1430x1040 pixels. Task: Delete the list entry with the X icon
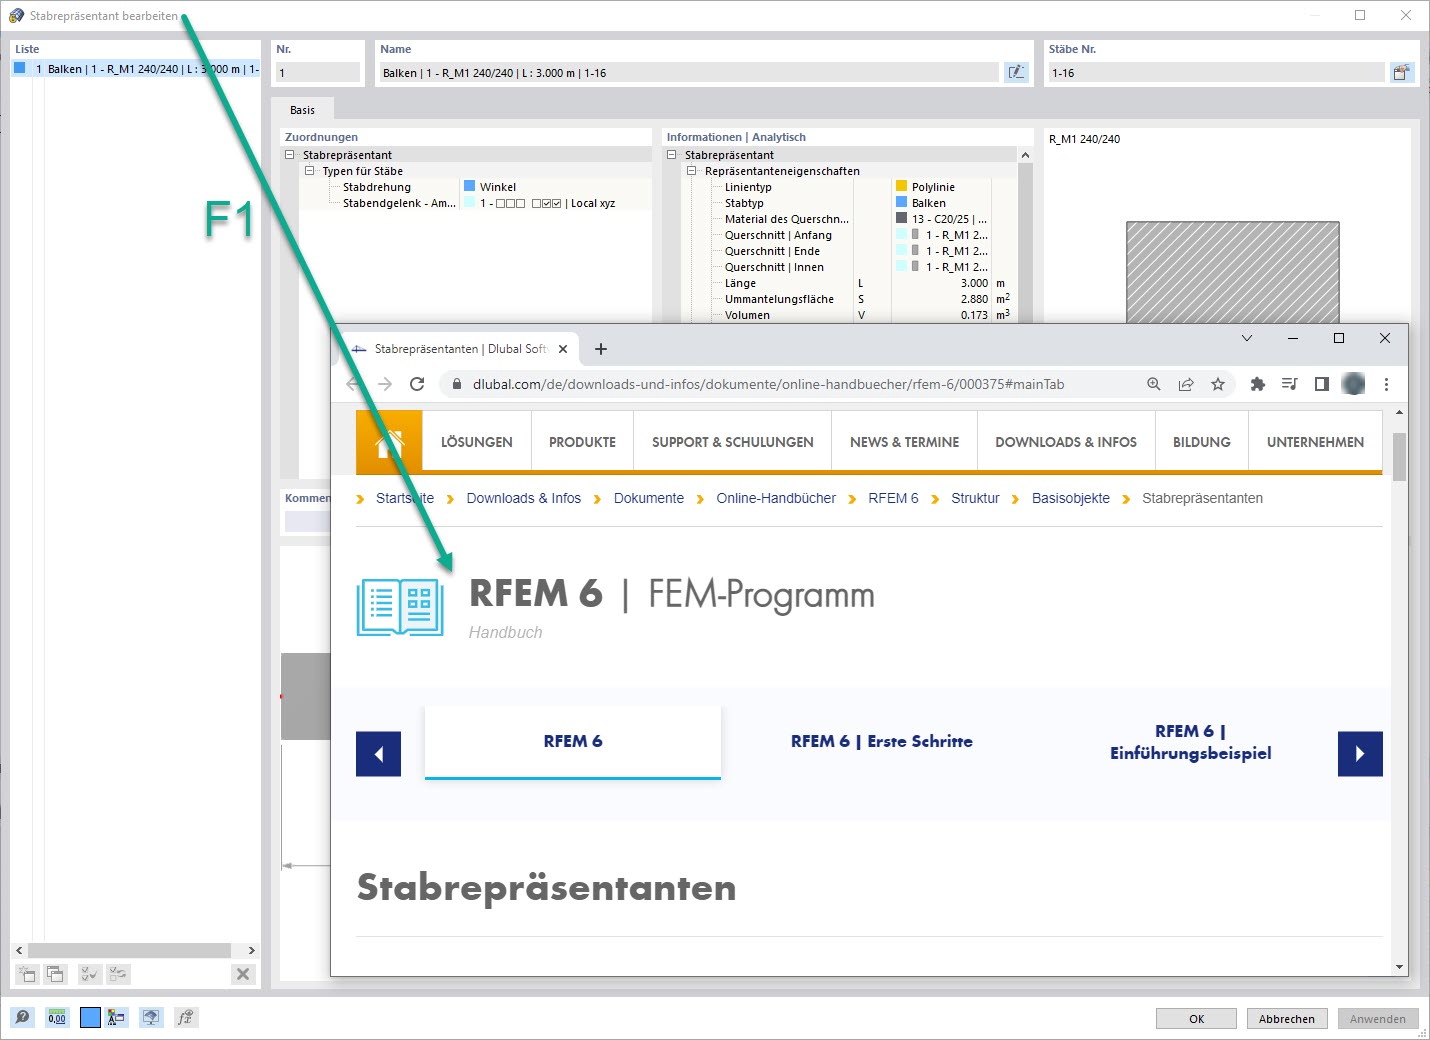(243, 974)
